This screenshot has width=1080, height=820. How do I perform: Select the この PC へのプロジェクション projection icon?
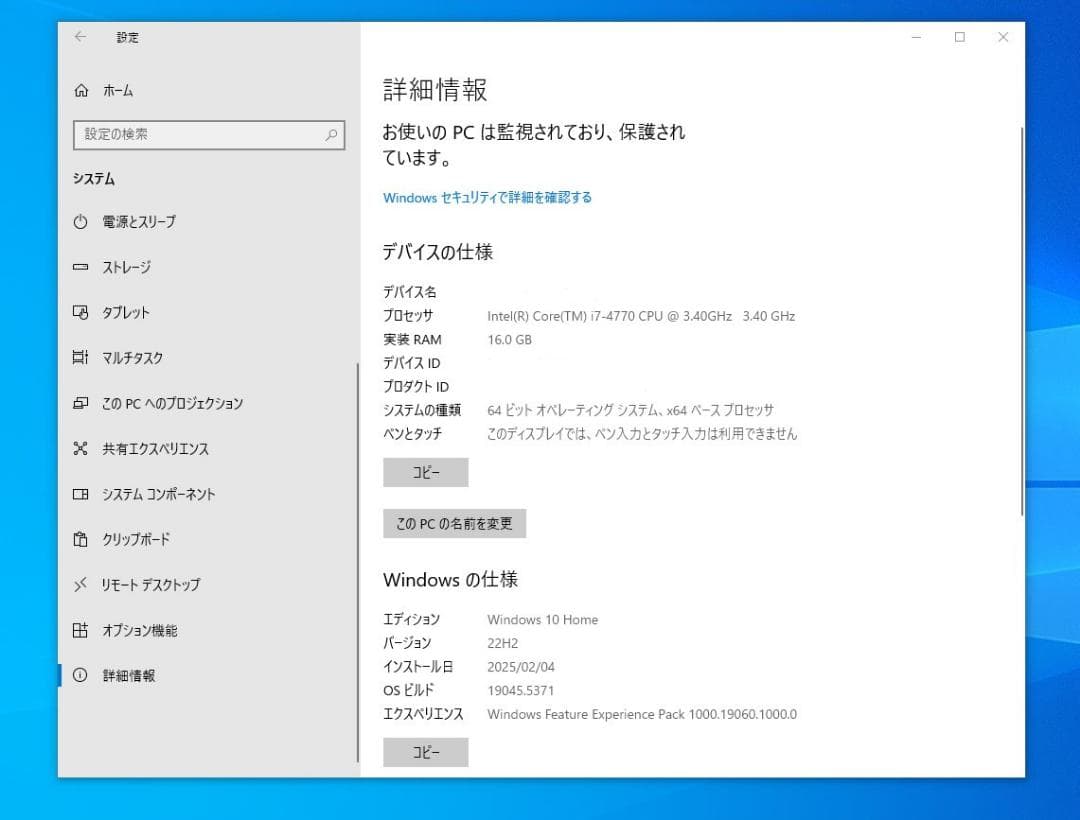tap(81, 403)
